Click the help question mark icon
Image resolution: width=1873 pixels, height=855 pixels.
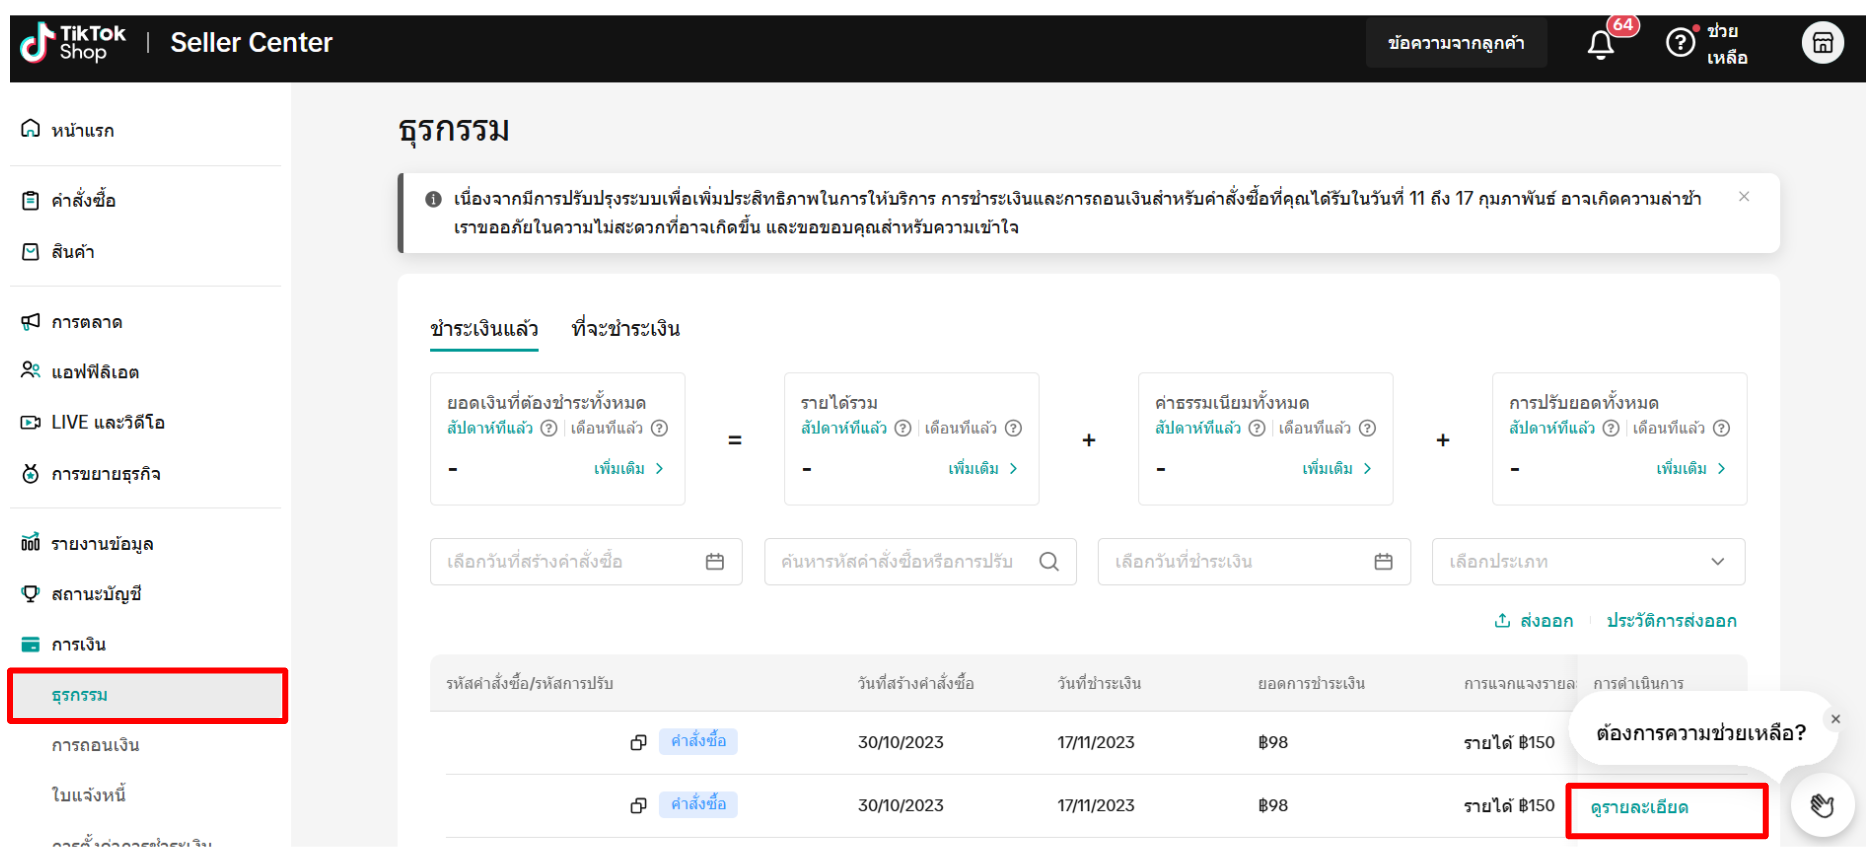point(1680,43)
